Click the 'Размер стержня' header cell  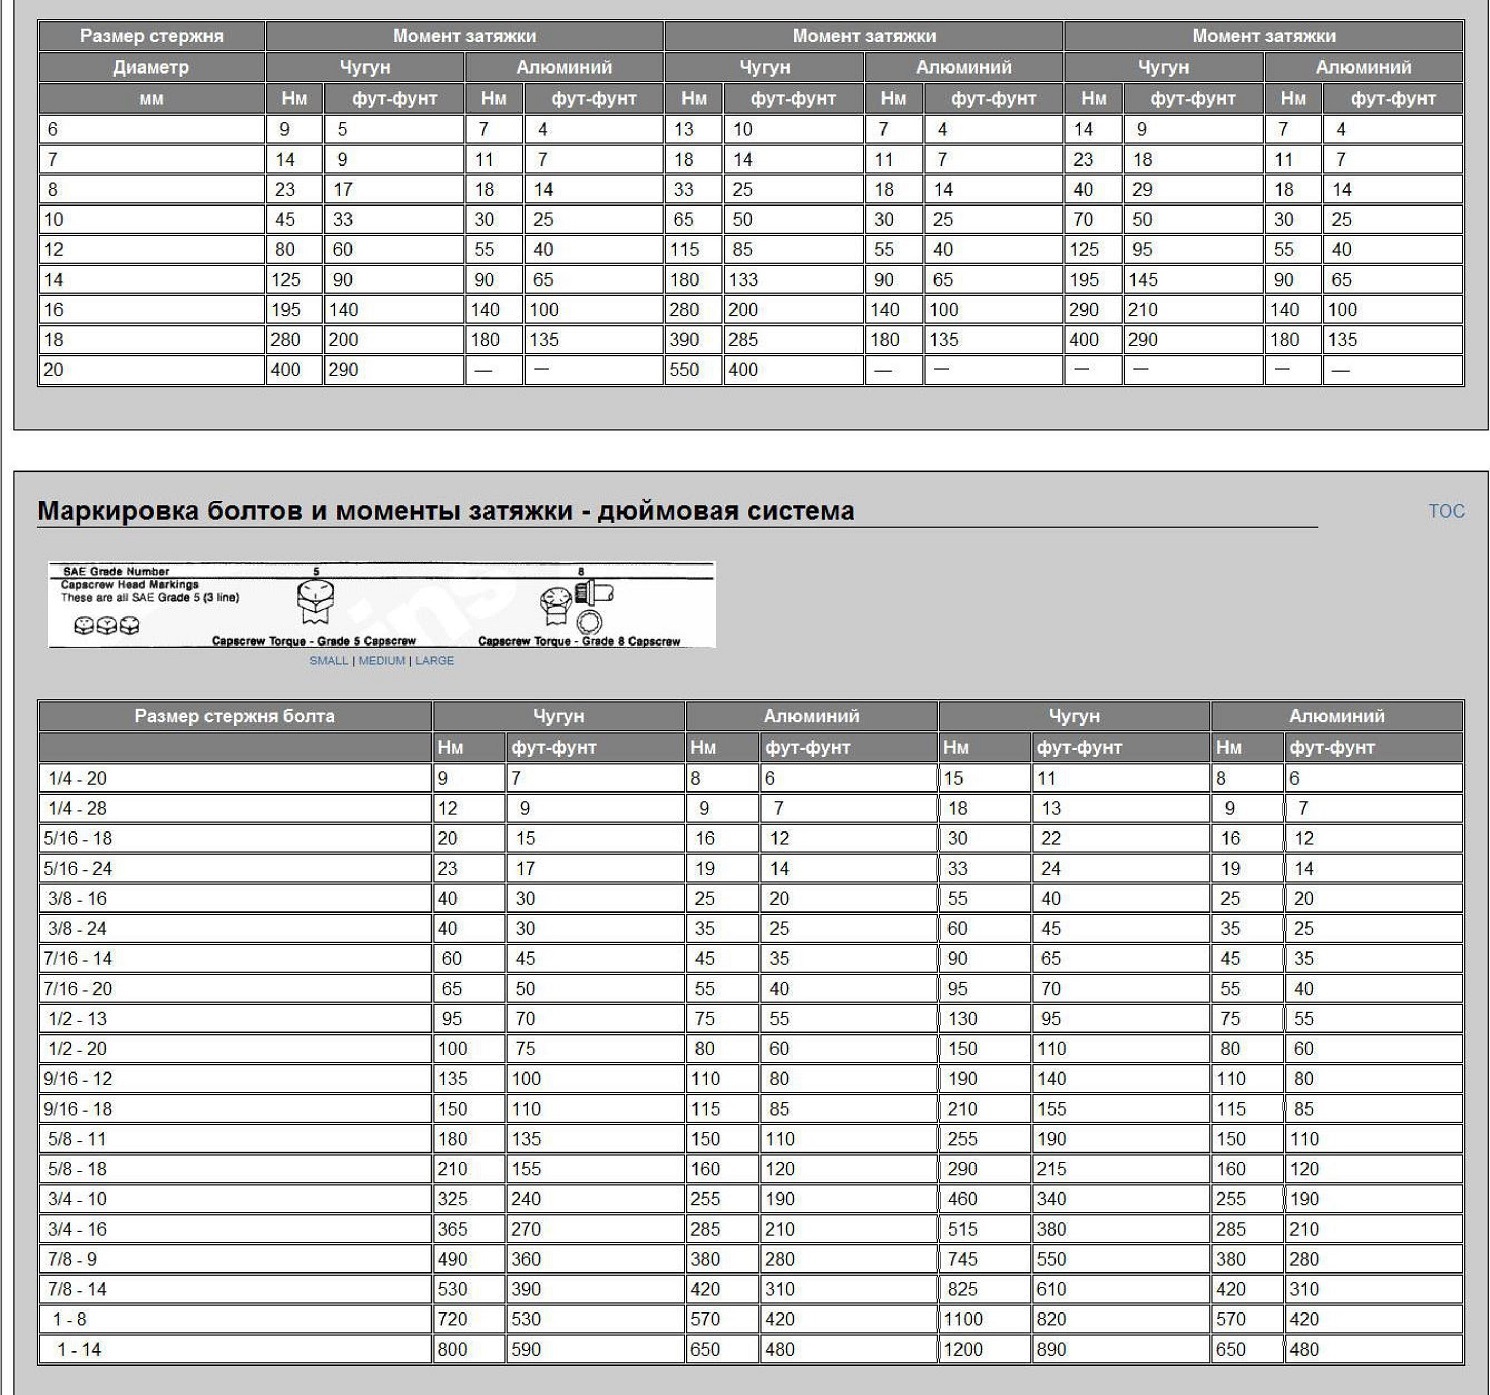(x=152, y=36)
